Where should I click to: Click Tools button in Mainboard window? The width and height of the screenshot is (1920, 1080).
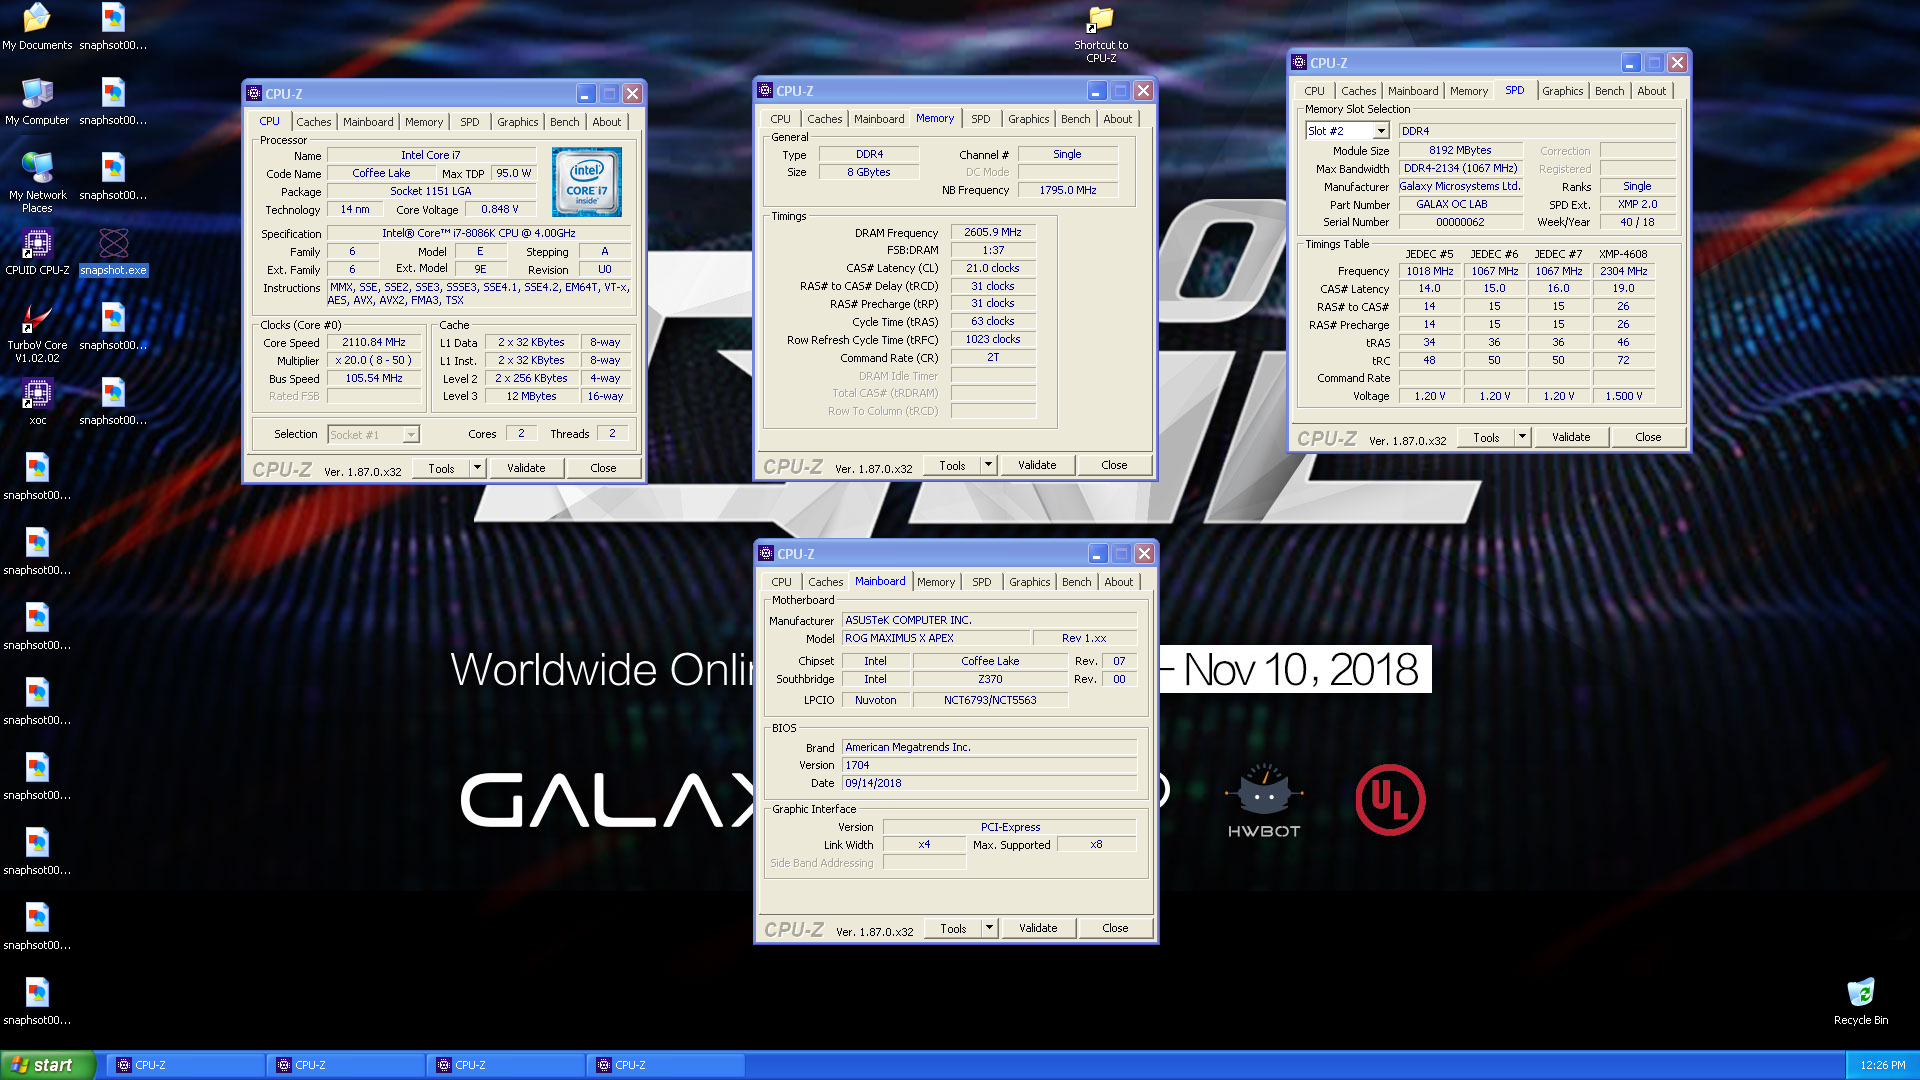tap(953, 928)
